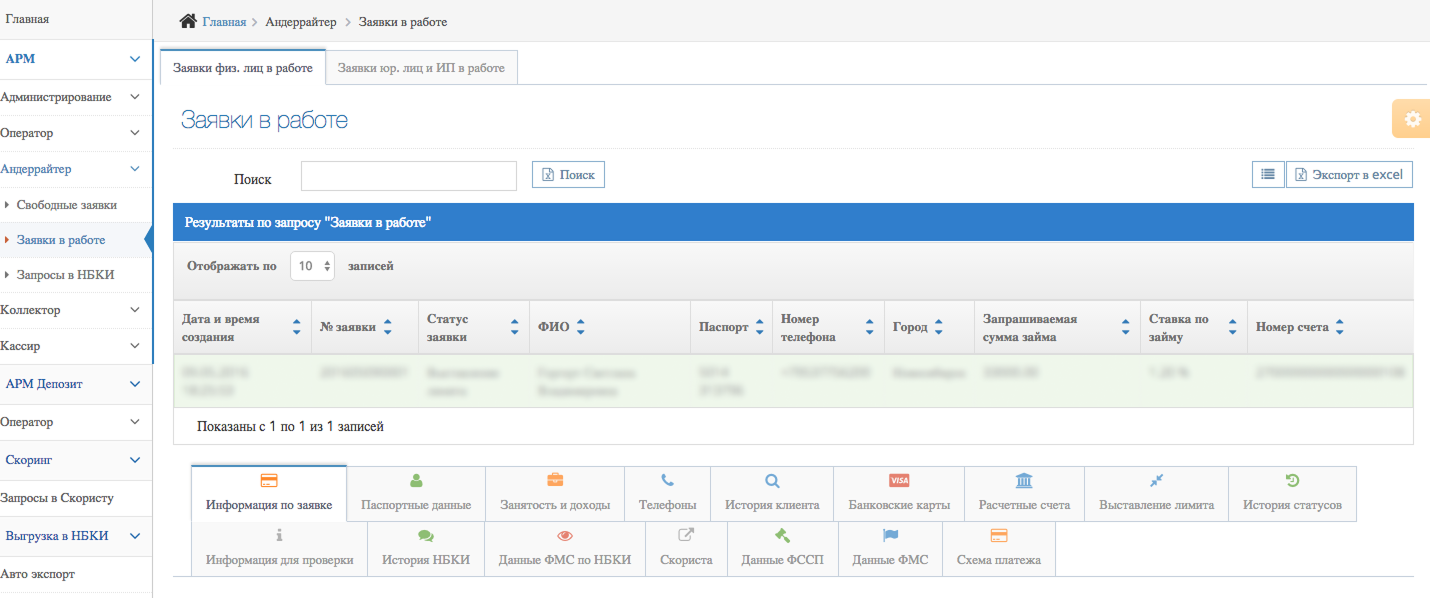Sort by Номер счета column arrows
1430x598 pixels.
pos(1339,327)
